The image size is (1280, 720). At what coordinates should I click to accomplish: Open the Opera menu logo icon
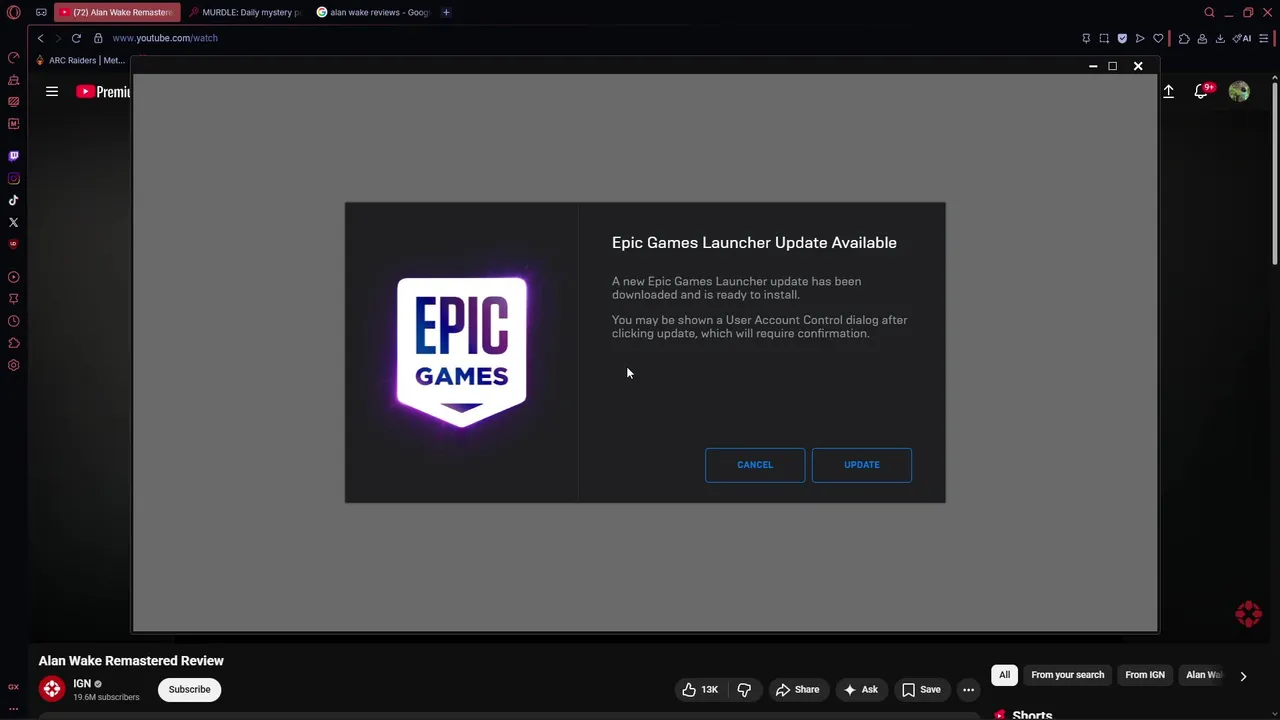[x=13, y=12]
